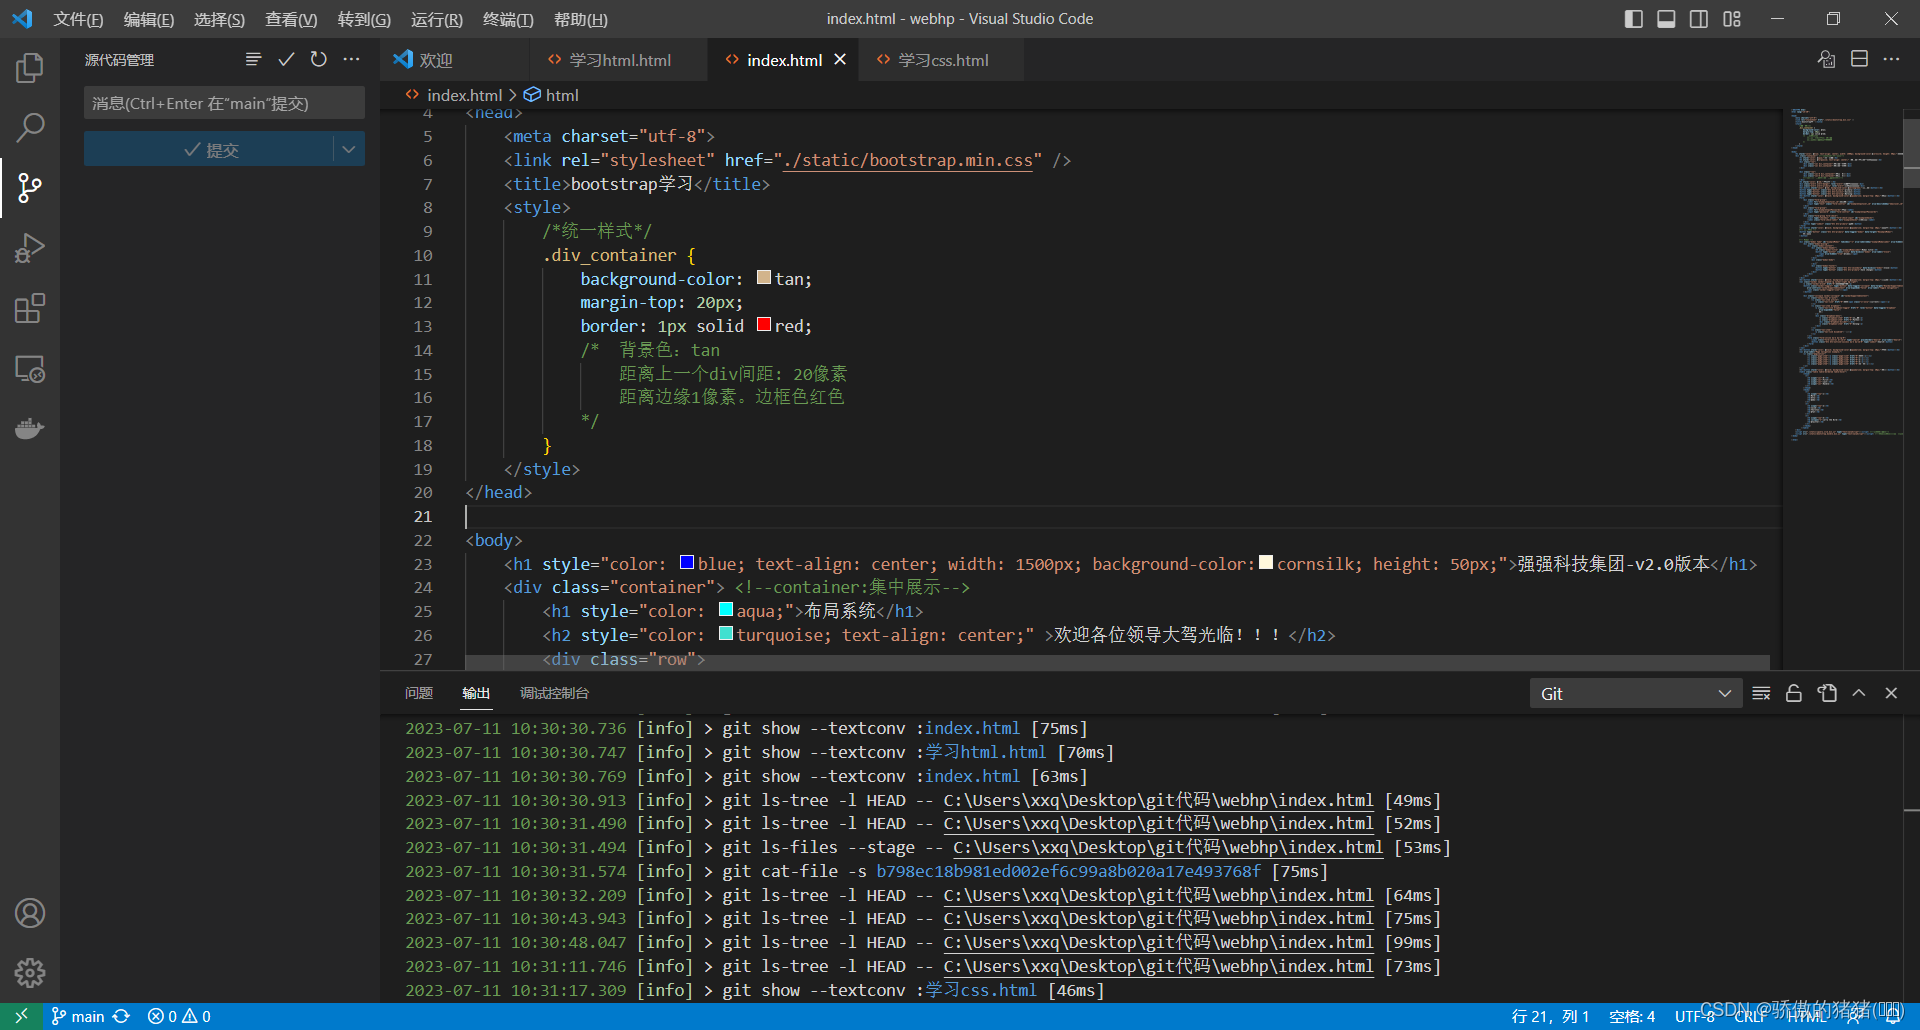Clear the output panel
Screen dimensions: 1920x1030
(x=1761, y=693)
